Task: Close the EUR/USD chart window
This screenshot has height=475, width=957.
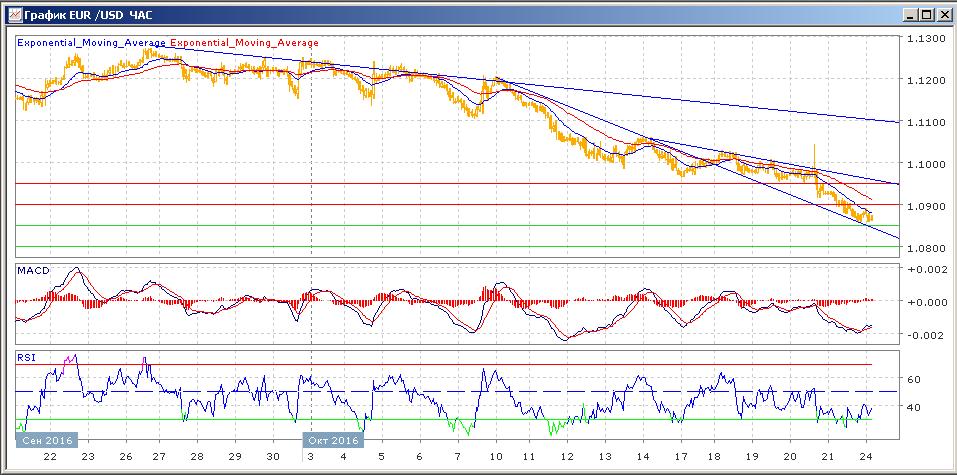Action: coord(943,15)
